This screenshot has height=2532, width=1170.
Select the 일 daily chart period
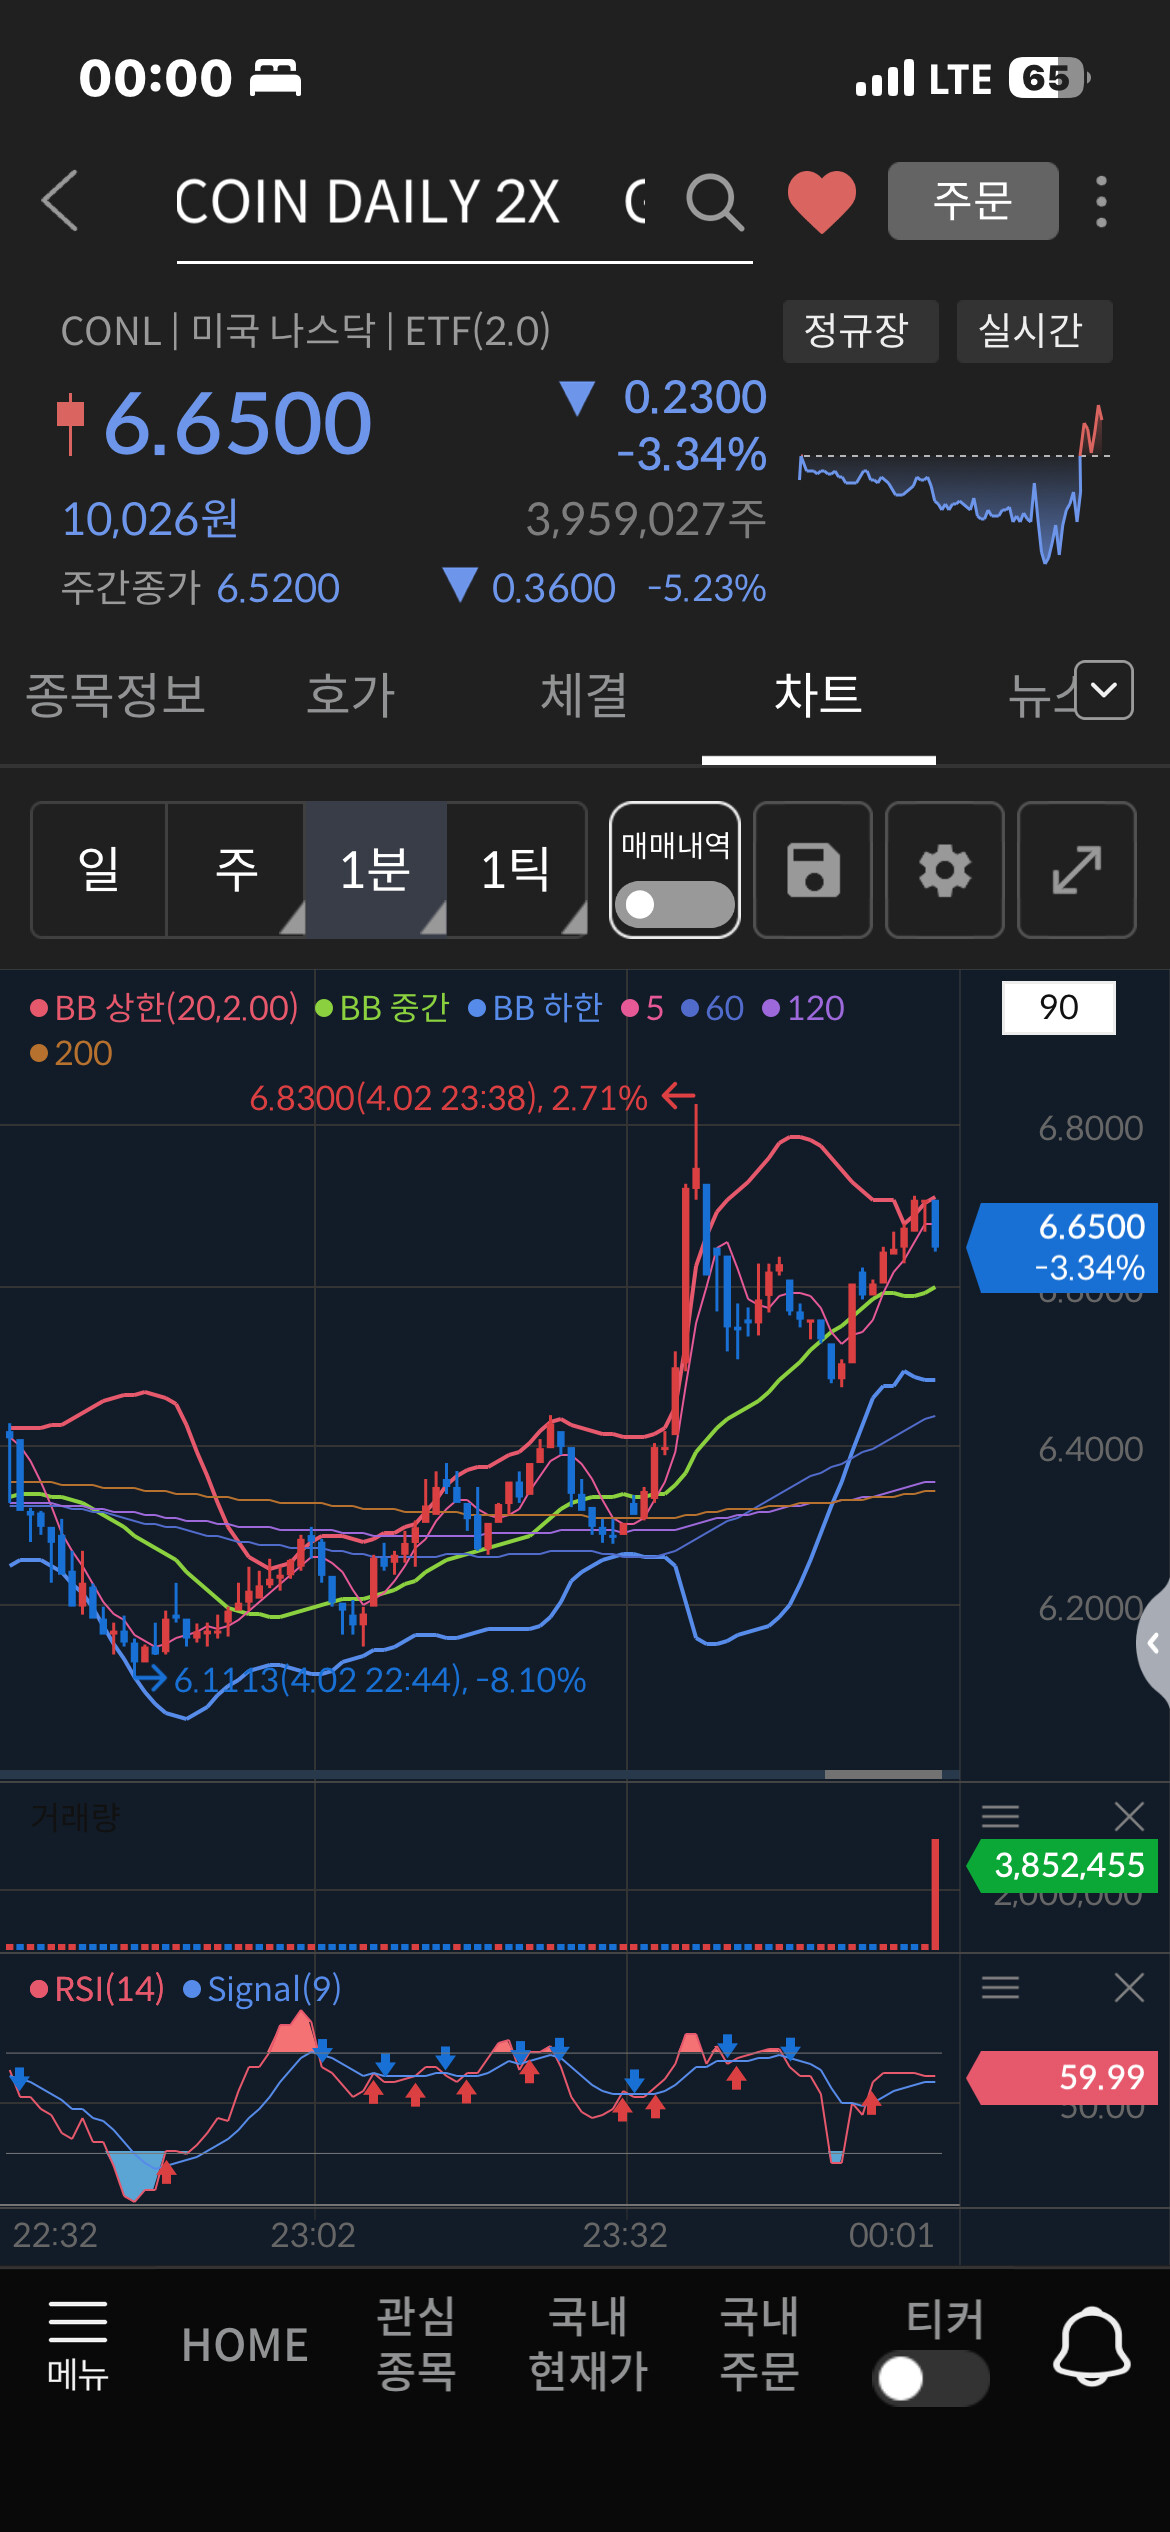pyautogui.click(x=99, y=870)
